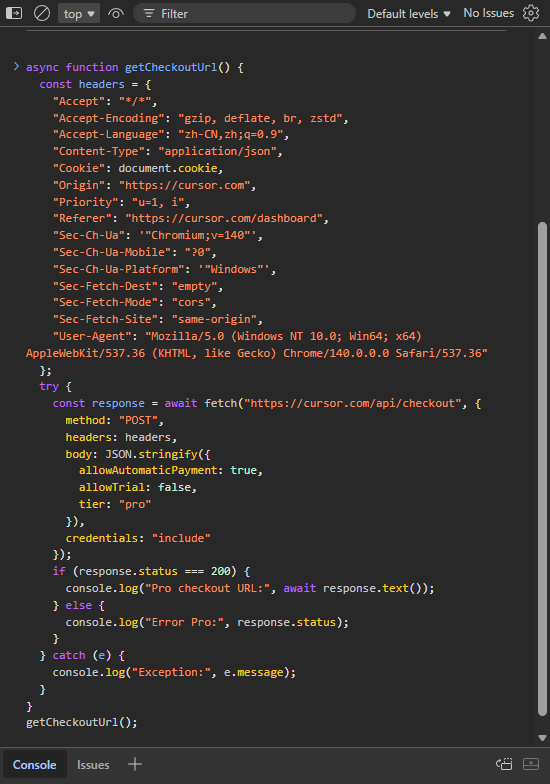Click the "Sec-Ch-Ua-Platform" header key
The height and width of the screenshot is (784, 550).
[118, 269]
